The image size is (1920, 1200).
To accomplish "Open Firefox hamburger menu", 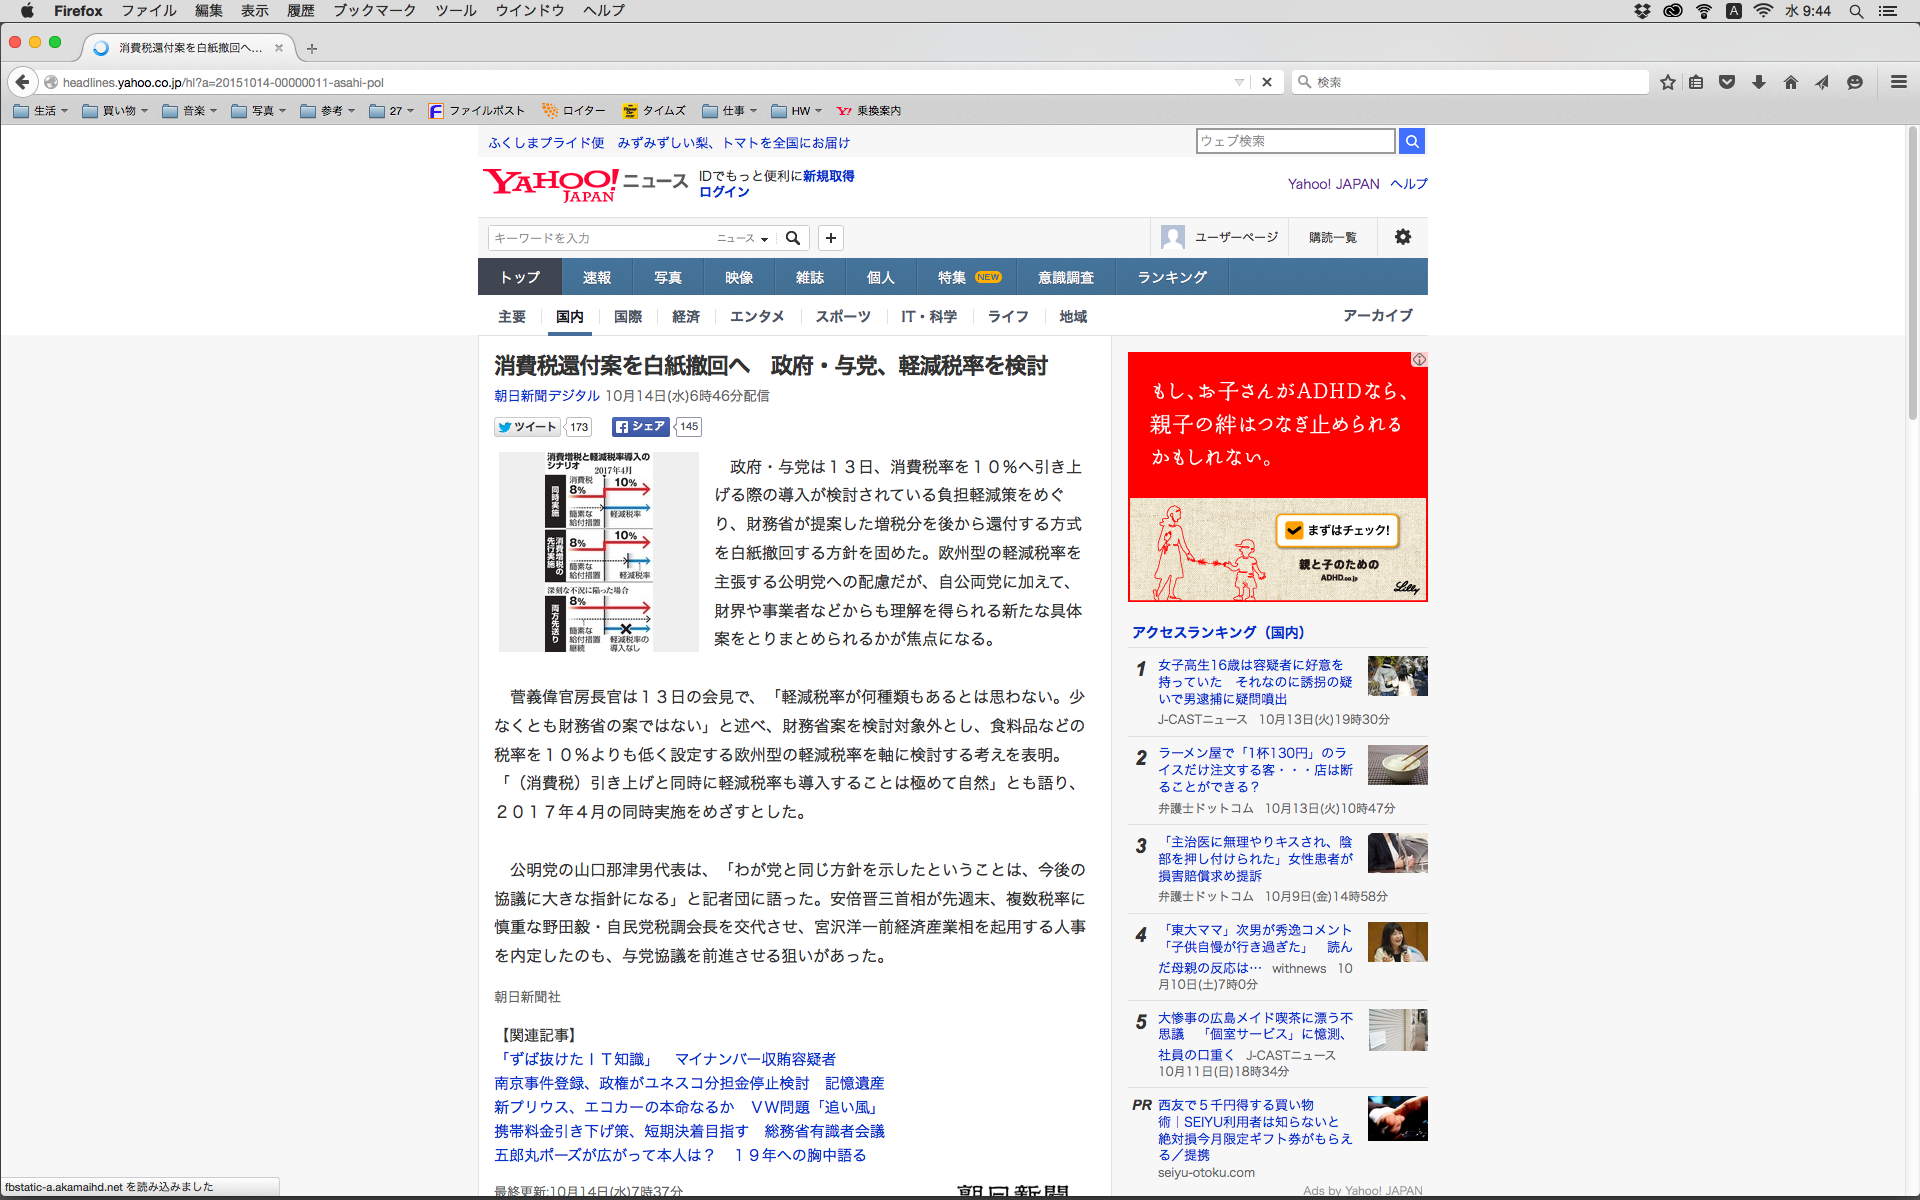I will [1898, 82].
